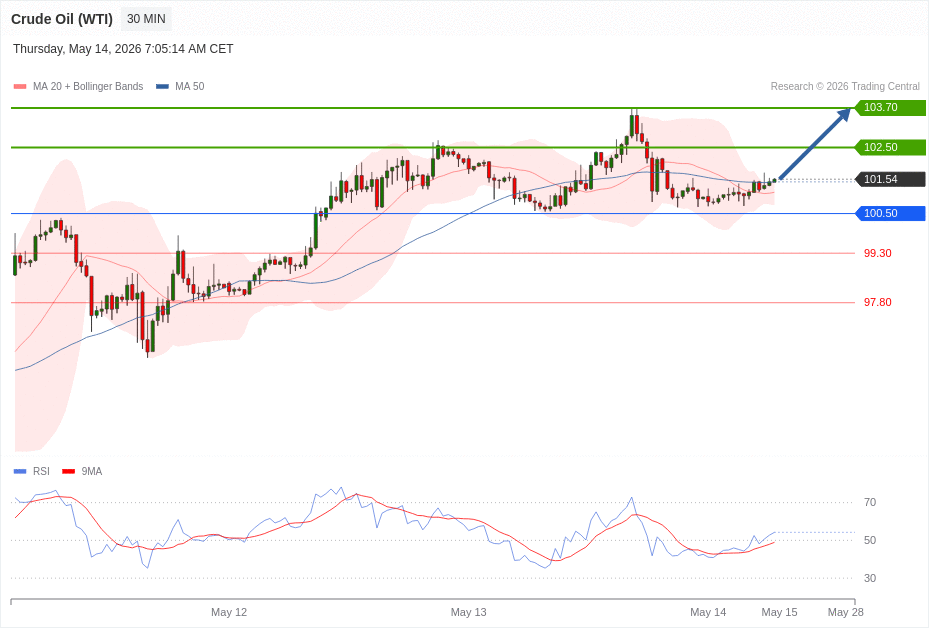The image size is (929, 629).
Task: Click the May 12 date axis label
Action: [x=229, y=612]
